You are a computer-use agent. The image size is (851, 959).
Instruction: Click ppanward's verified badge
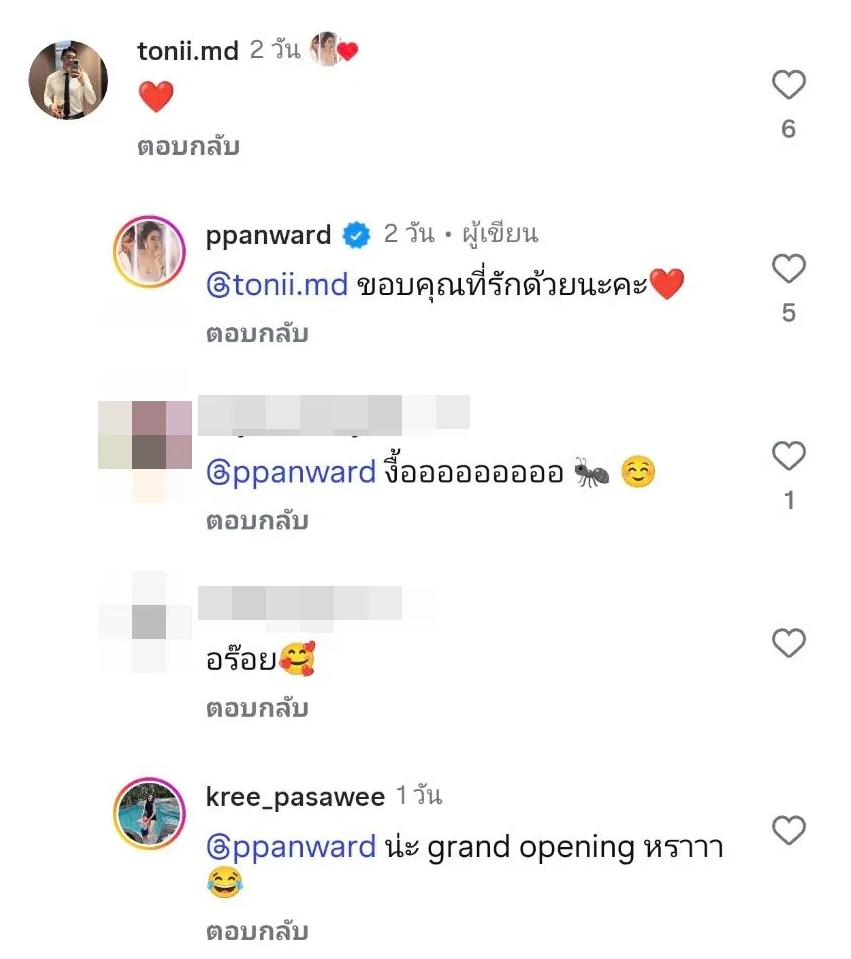(x=357, y=235)
